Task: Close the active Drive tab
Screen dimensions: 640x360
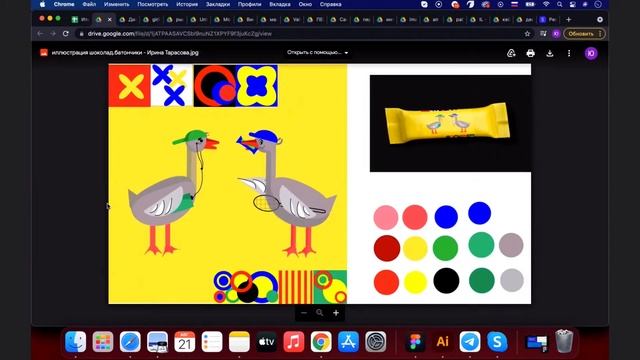Action: tap(109, 19)
